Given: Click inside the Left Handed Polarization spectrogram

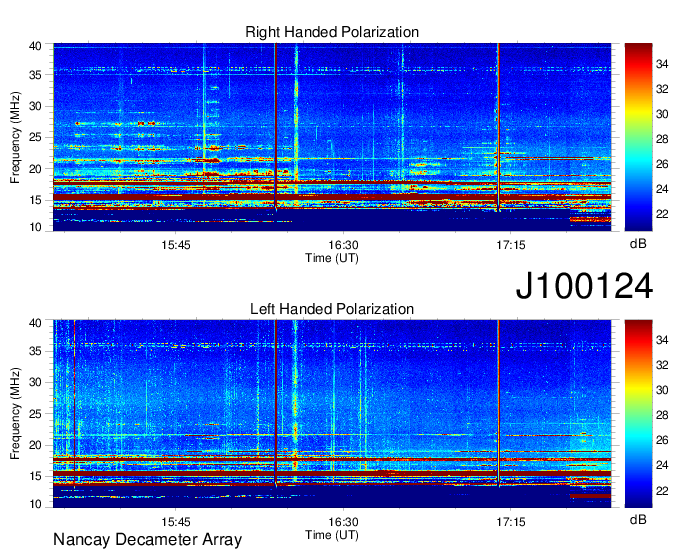Looking at the screenshot, I should coord(332,414).
